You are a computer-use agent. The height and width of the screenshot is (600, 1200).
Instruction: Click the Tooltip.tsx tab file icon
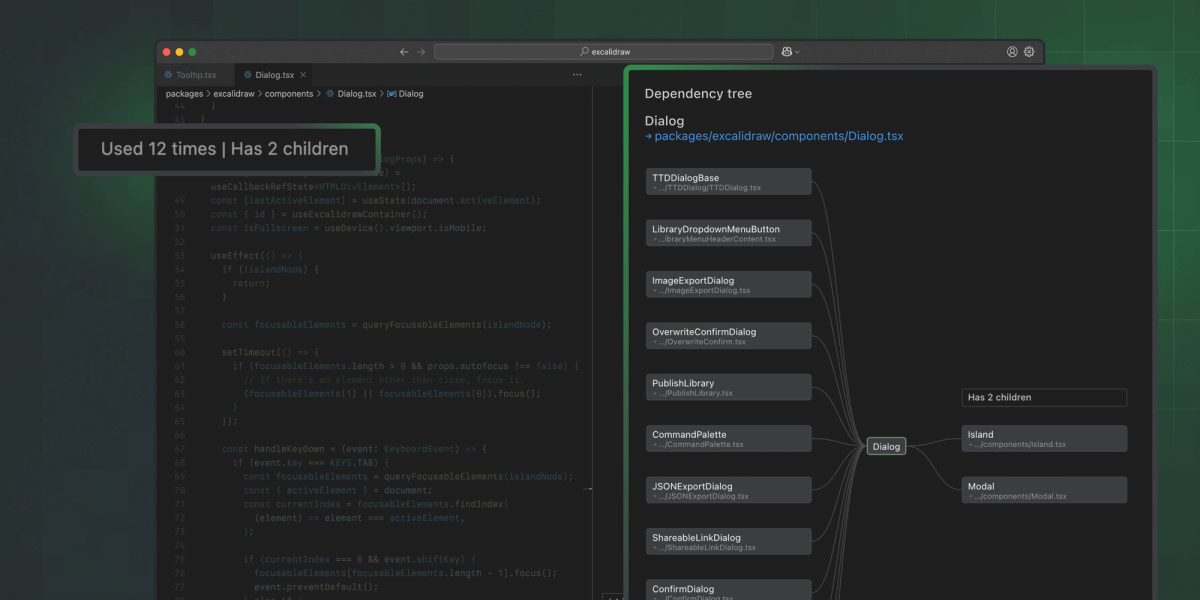[168, 75]
